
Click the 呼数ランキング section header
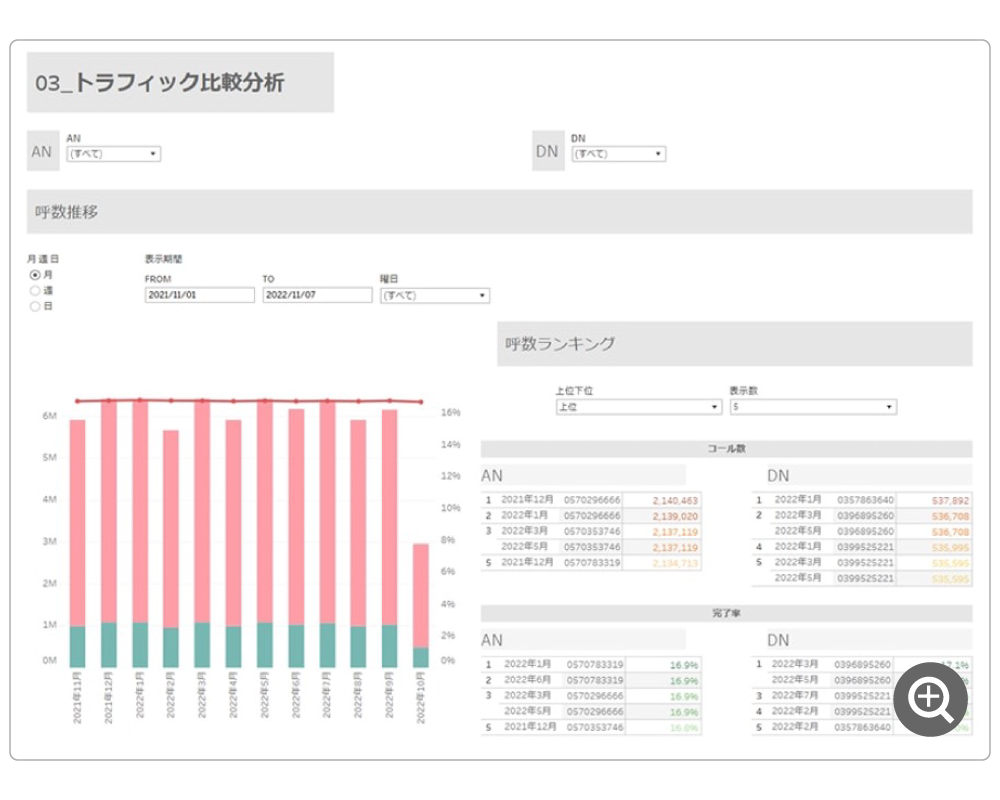pos(734,344)
